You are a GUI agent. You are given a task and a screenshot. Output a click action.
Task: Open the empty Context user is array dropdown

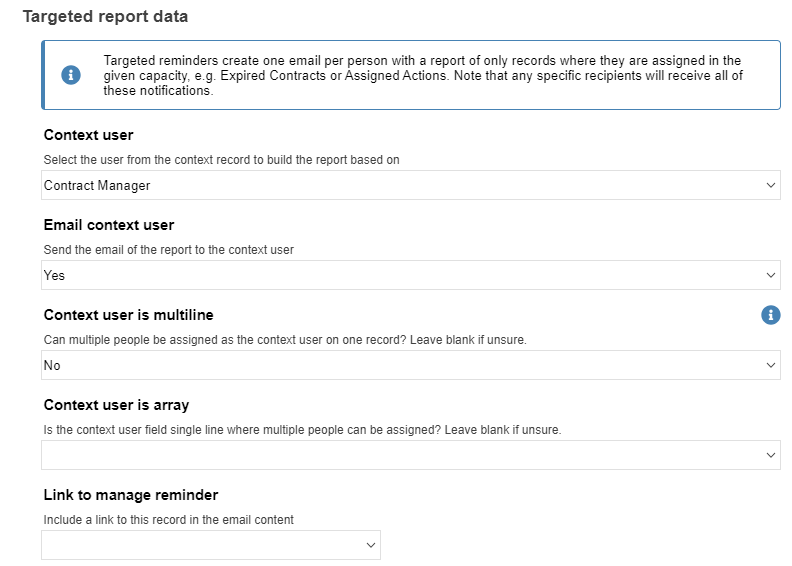(x=411, y=455)
